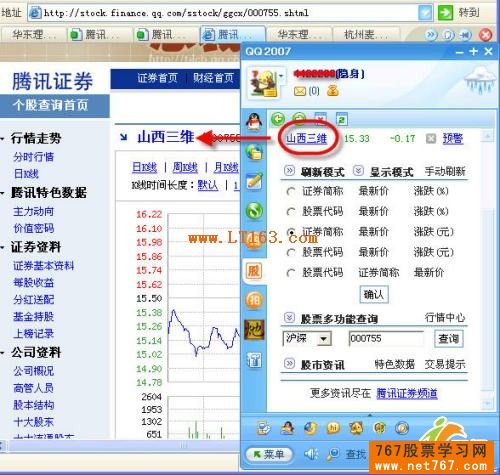Select 股票代码 最新价 涨跌(元) radio option
This screenshot has height=475, width=500.
pos(291,252)
